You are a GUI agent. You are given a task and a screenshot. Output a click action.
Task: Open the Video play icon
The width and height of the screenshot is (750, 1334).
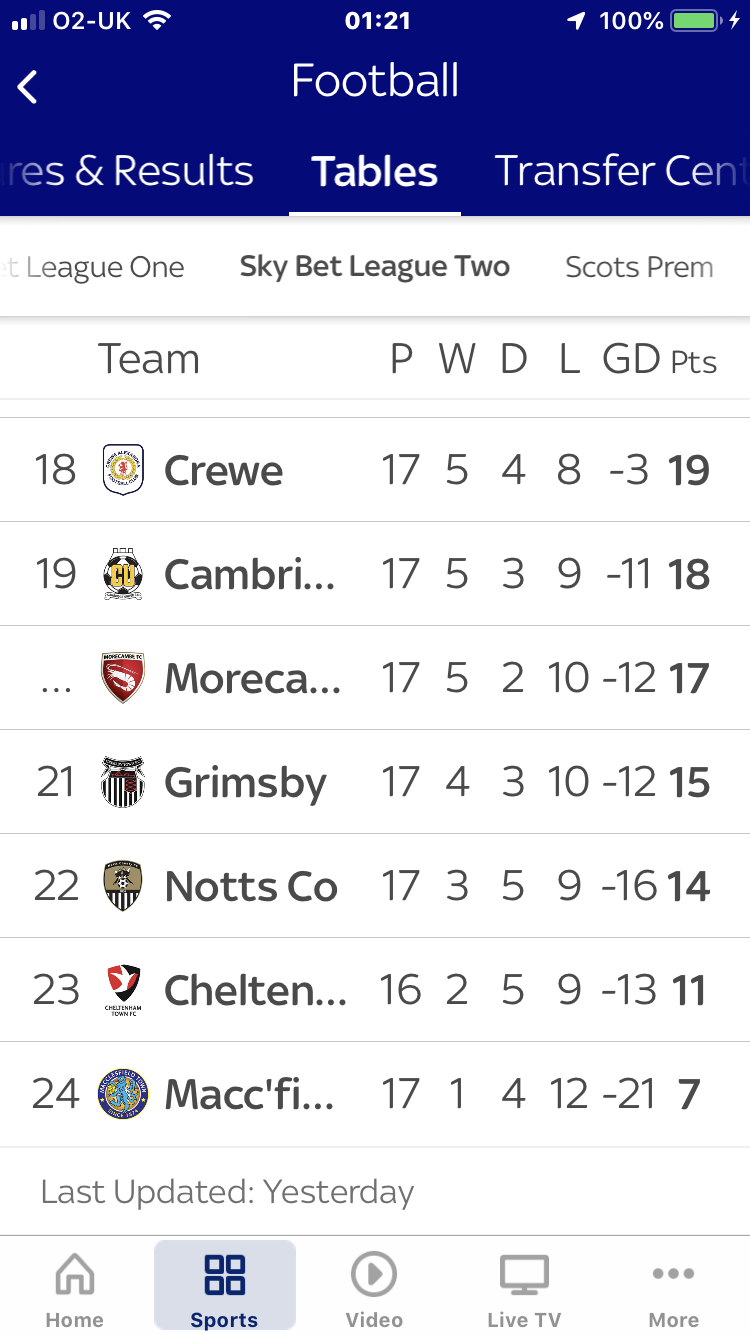(374, 1275)
